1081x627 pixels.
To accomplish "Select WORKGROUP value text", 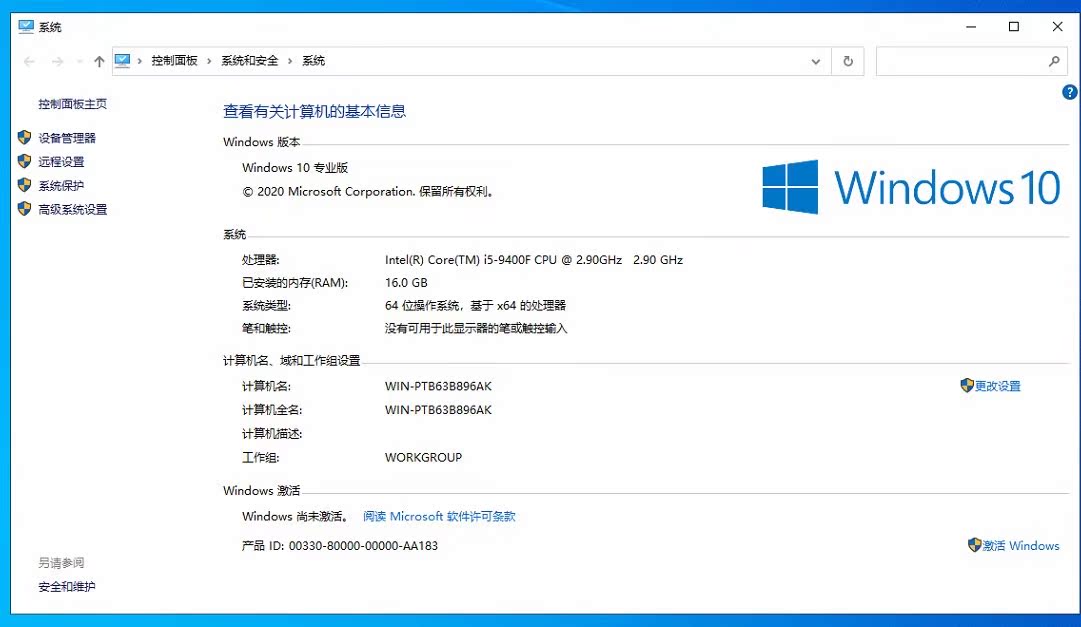I will [423, 457].
